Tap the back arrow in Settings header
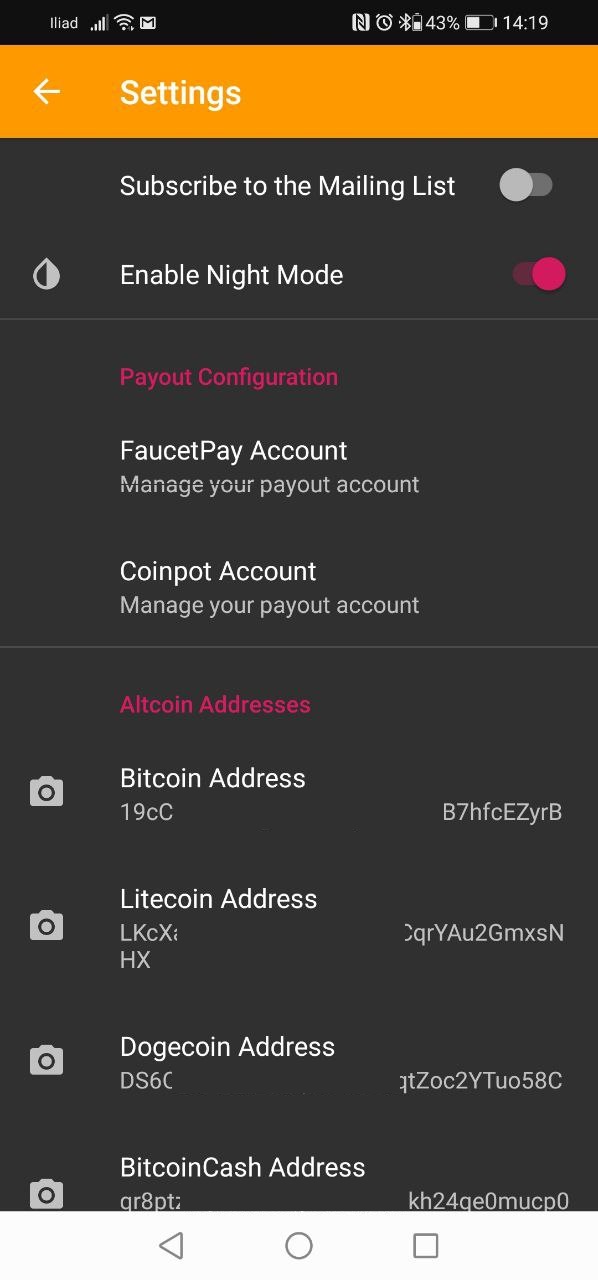Viewport: 598px width, 1280px height. click(x=47, y=92)
